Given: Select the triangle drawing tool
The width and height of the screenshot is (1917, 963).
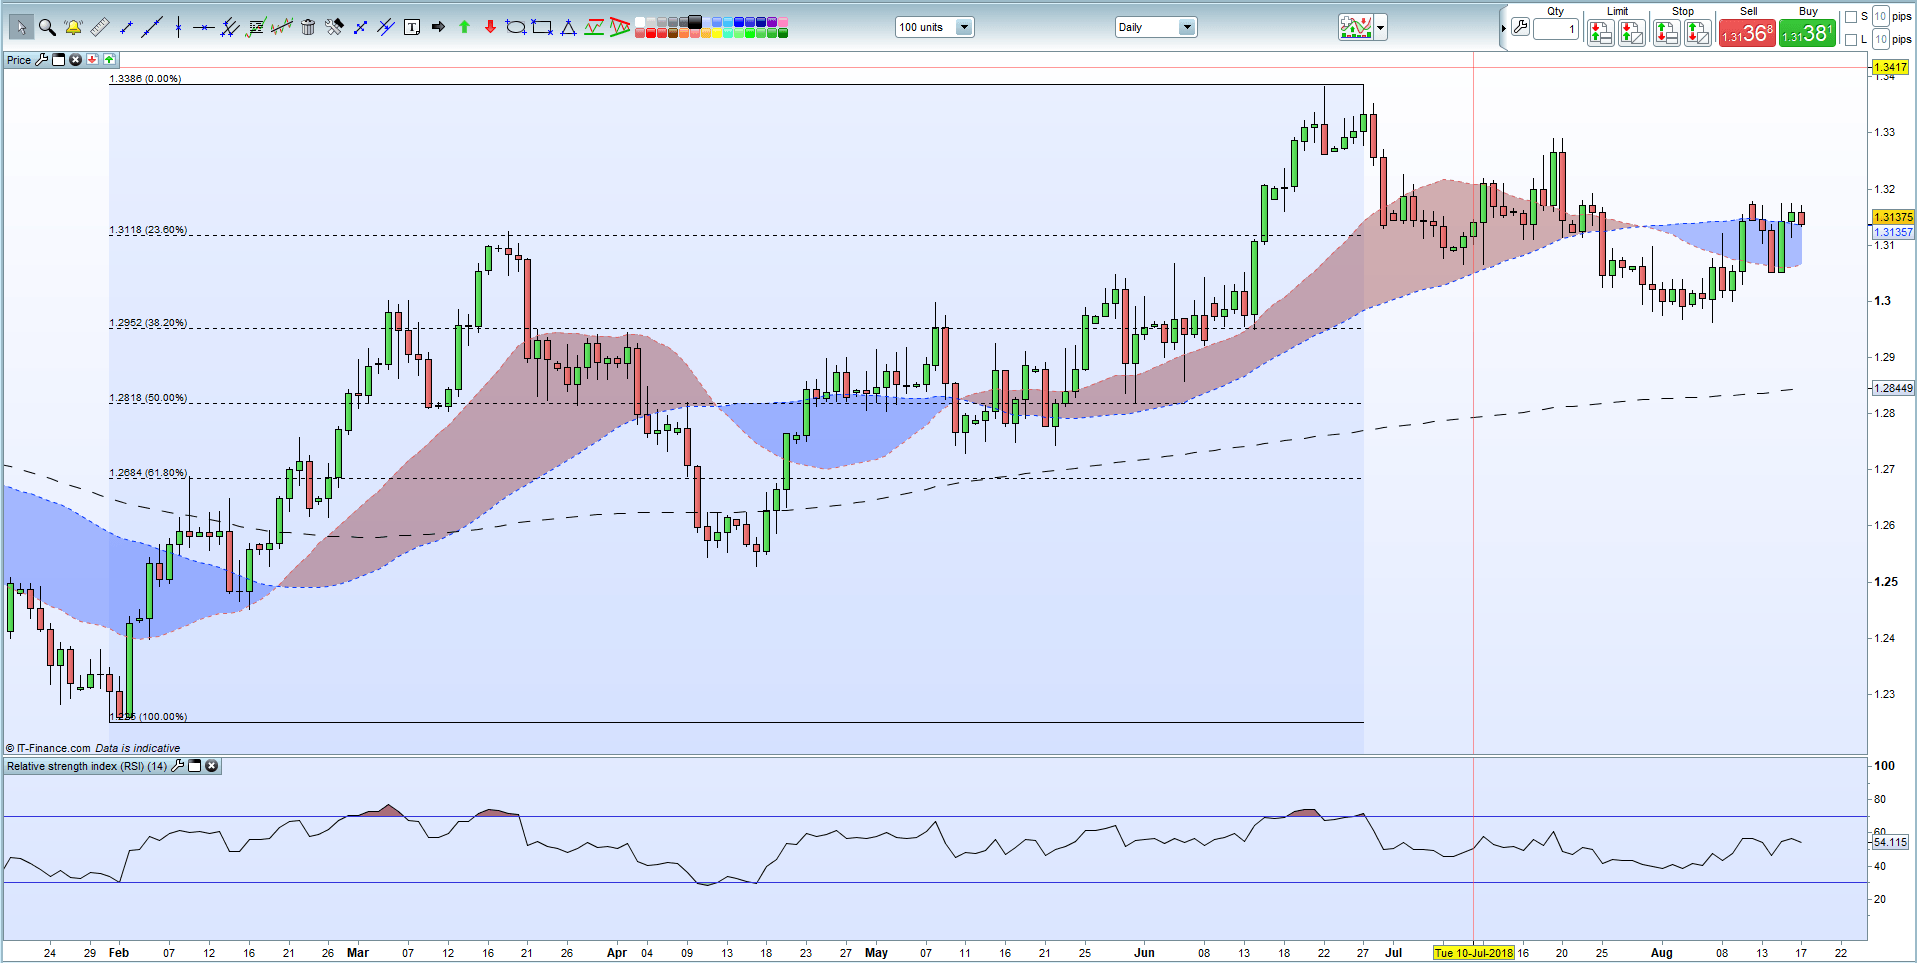Looking at the screenshot, I should click(568, 27).
